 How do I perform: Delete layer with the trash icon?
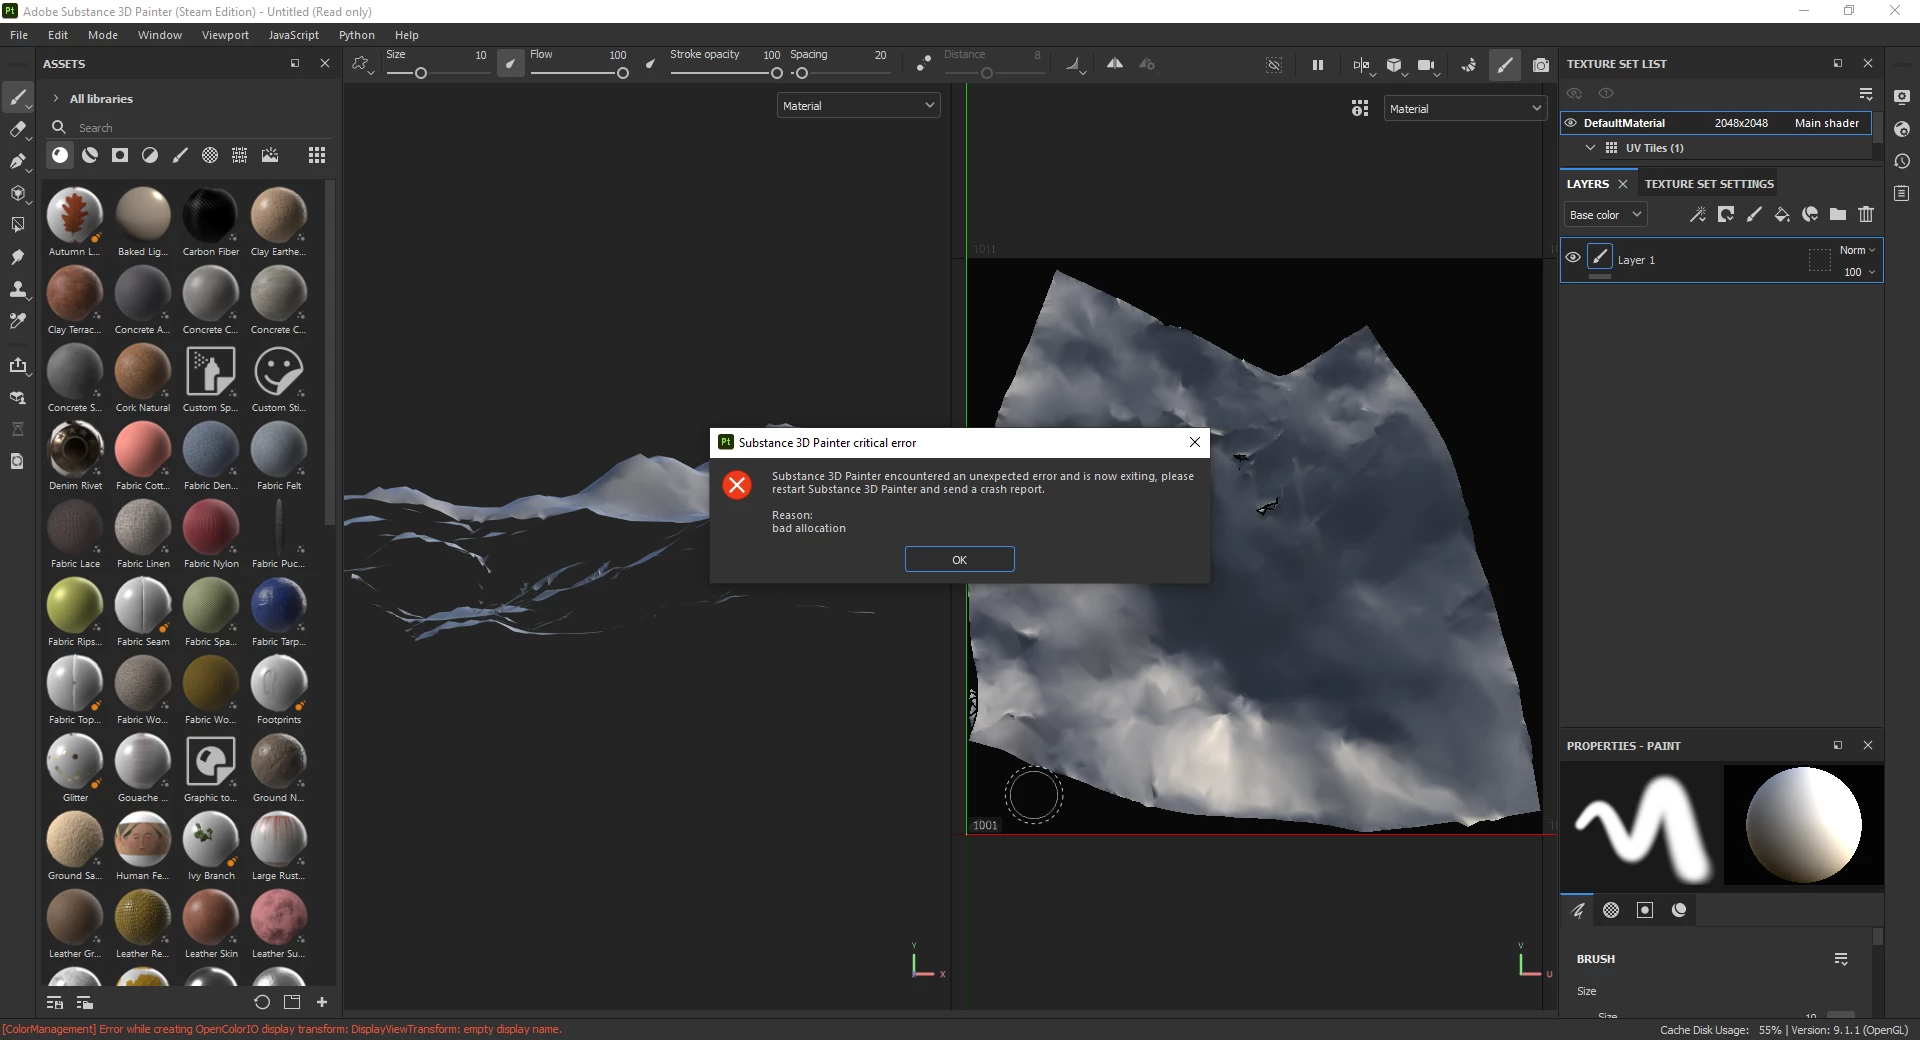tap(1866, 214)
